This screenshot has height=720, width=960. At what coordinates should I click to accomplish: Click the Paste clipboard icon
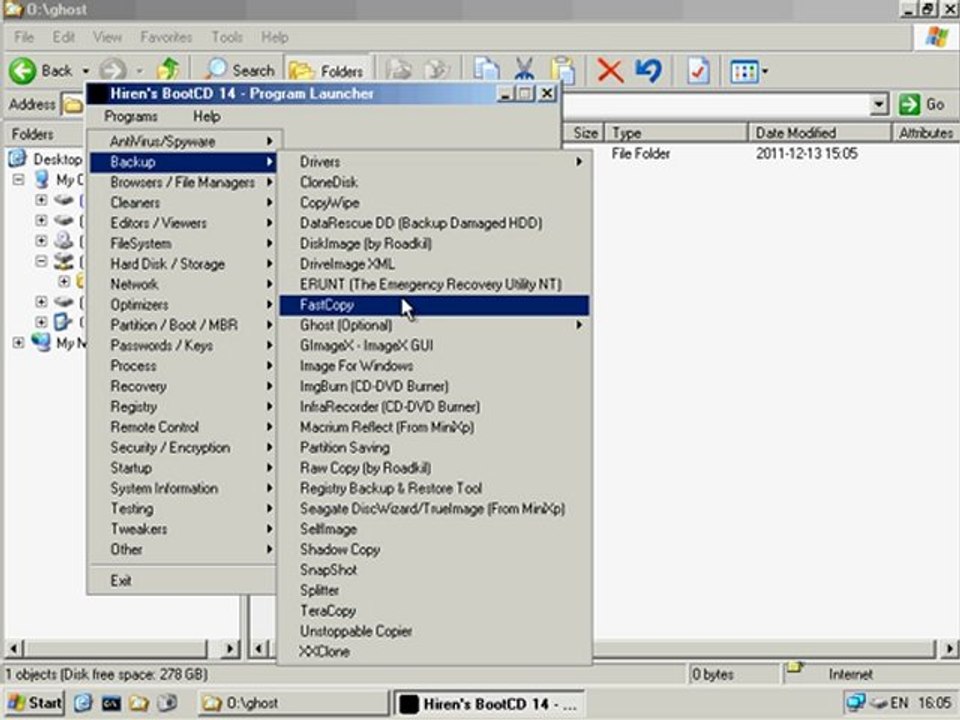click(562, 71)
